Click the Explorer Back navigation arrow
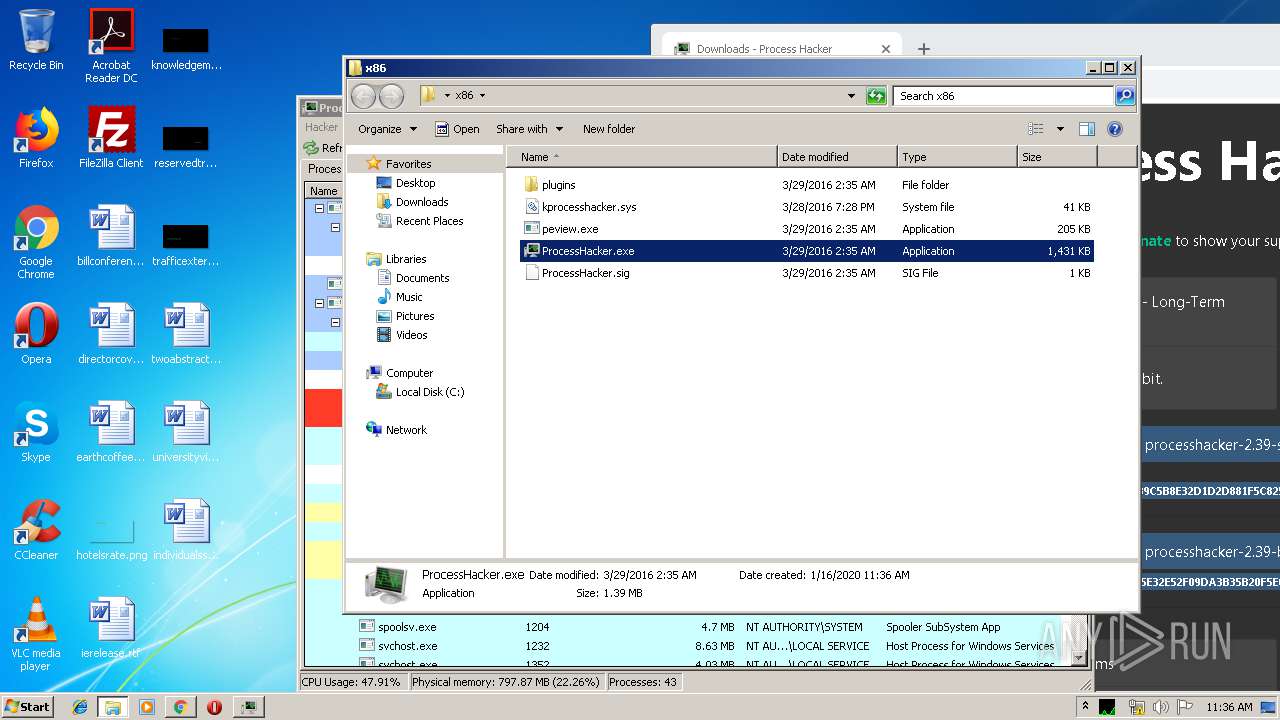 coord(363,96)
